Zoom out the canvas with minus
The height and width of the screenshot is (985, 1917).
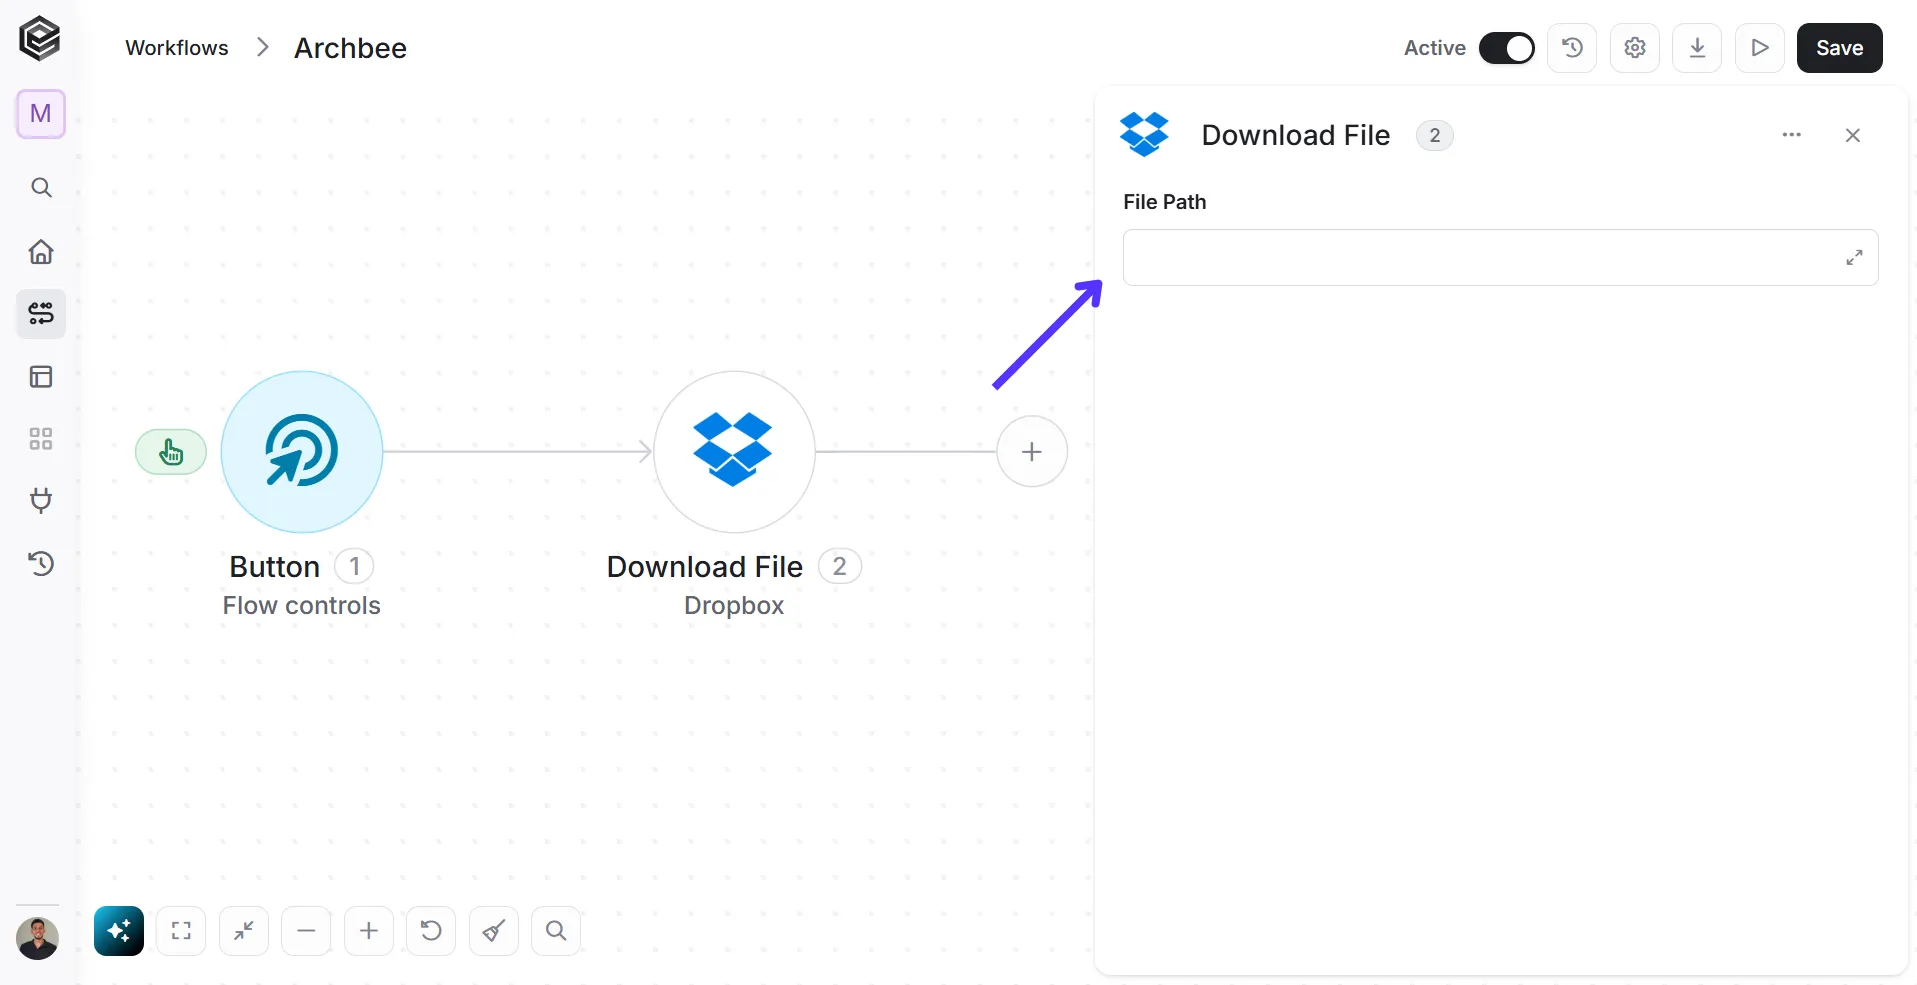(306, 931)
